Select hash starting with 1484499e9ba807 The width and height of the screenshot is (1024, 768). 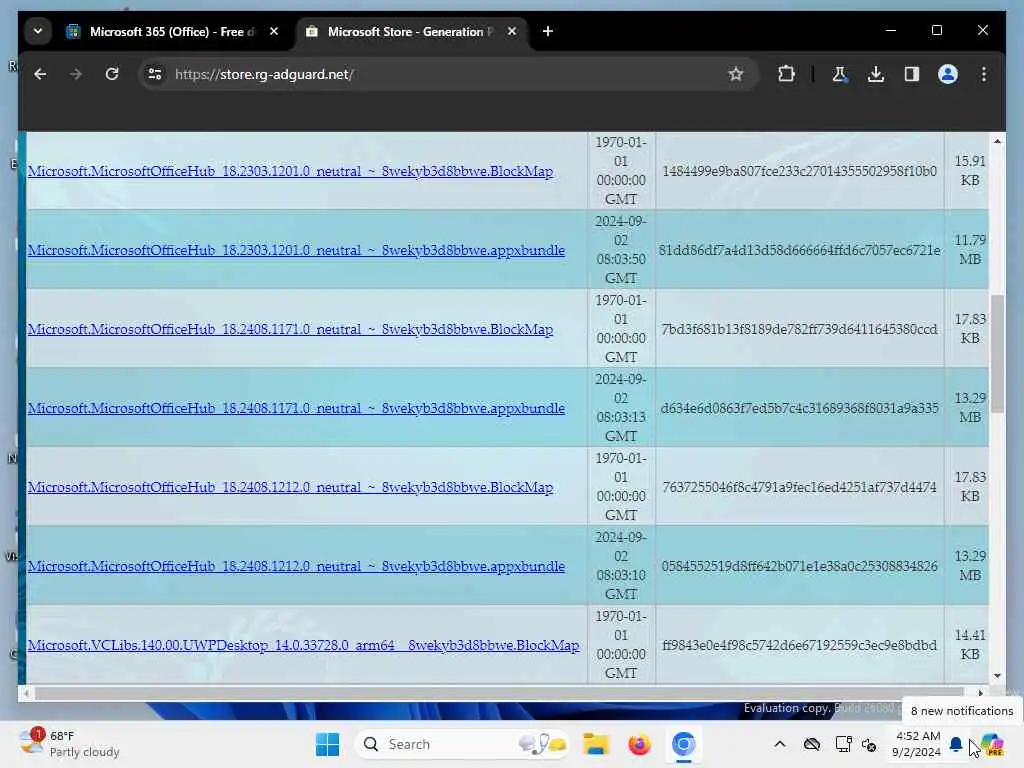coord(799,171)
